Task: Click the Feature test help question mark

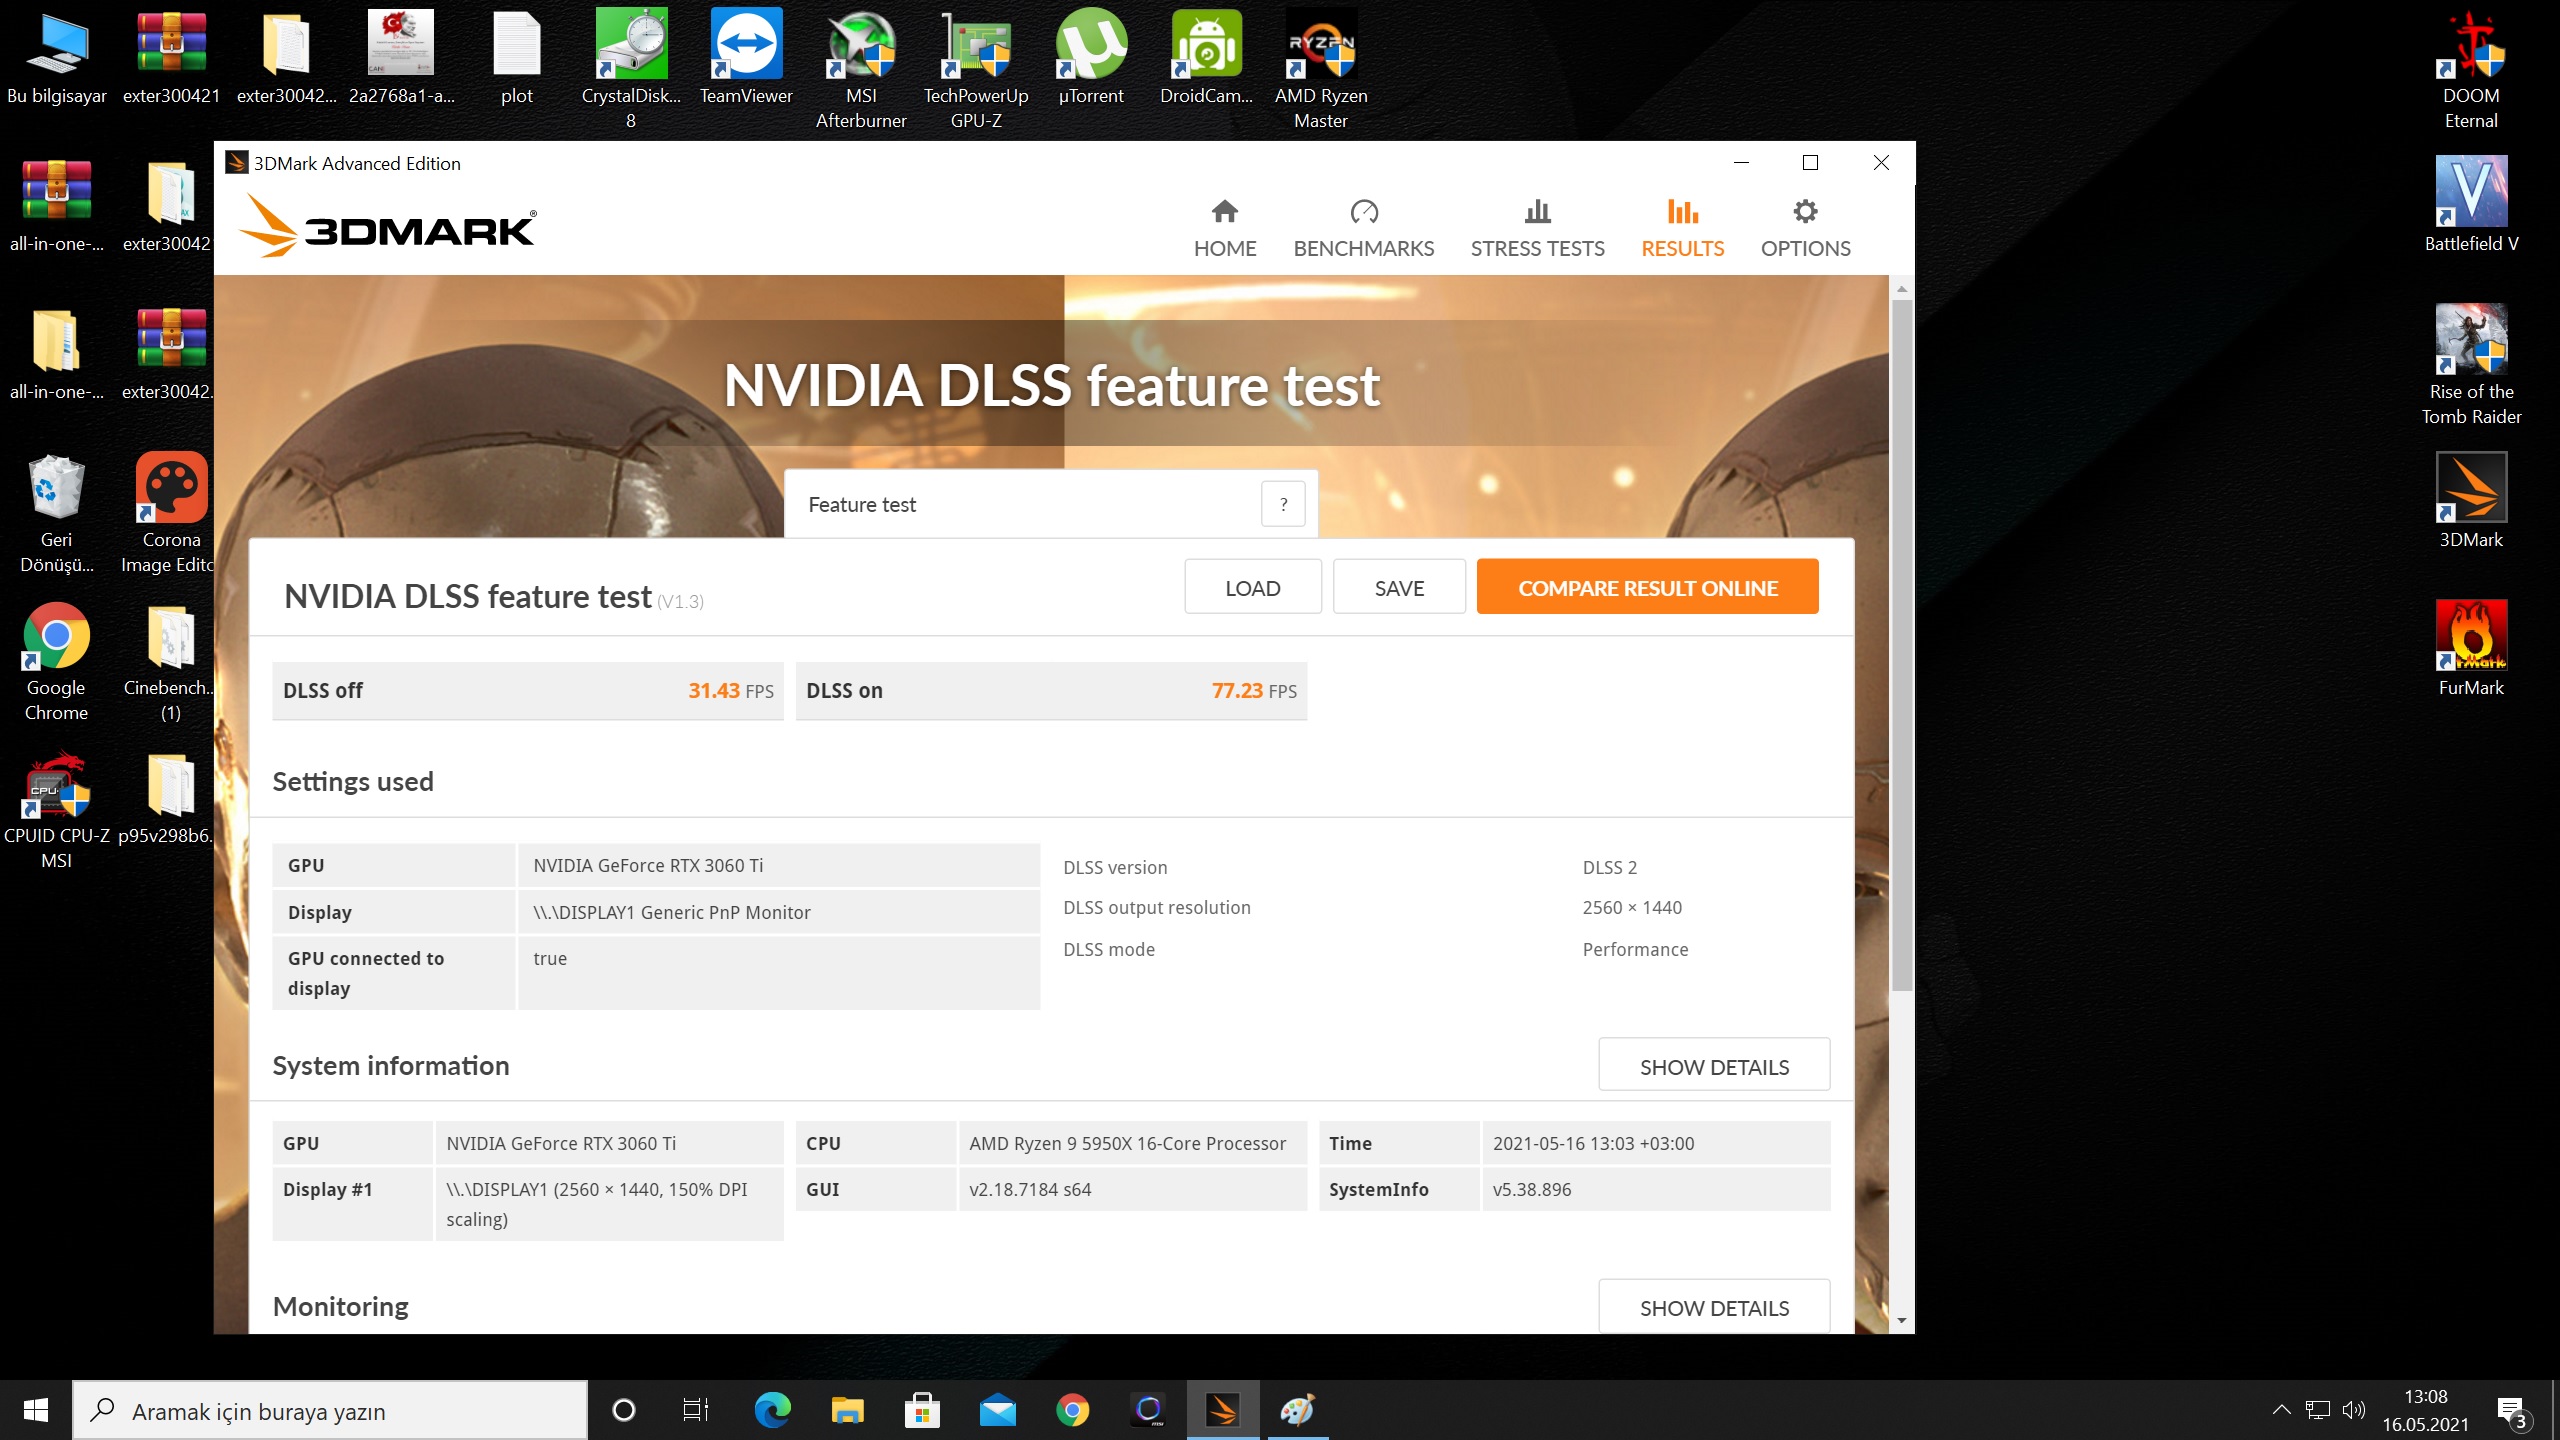Action: point(1283,505)
